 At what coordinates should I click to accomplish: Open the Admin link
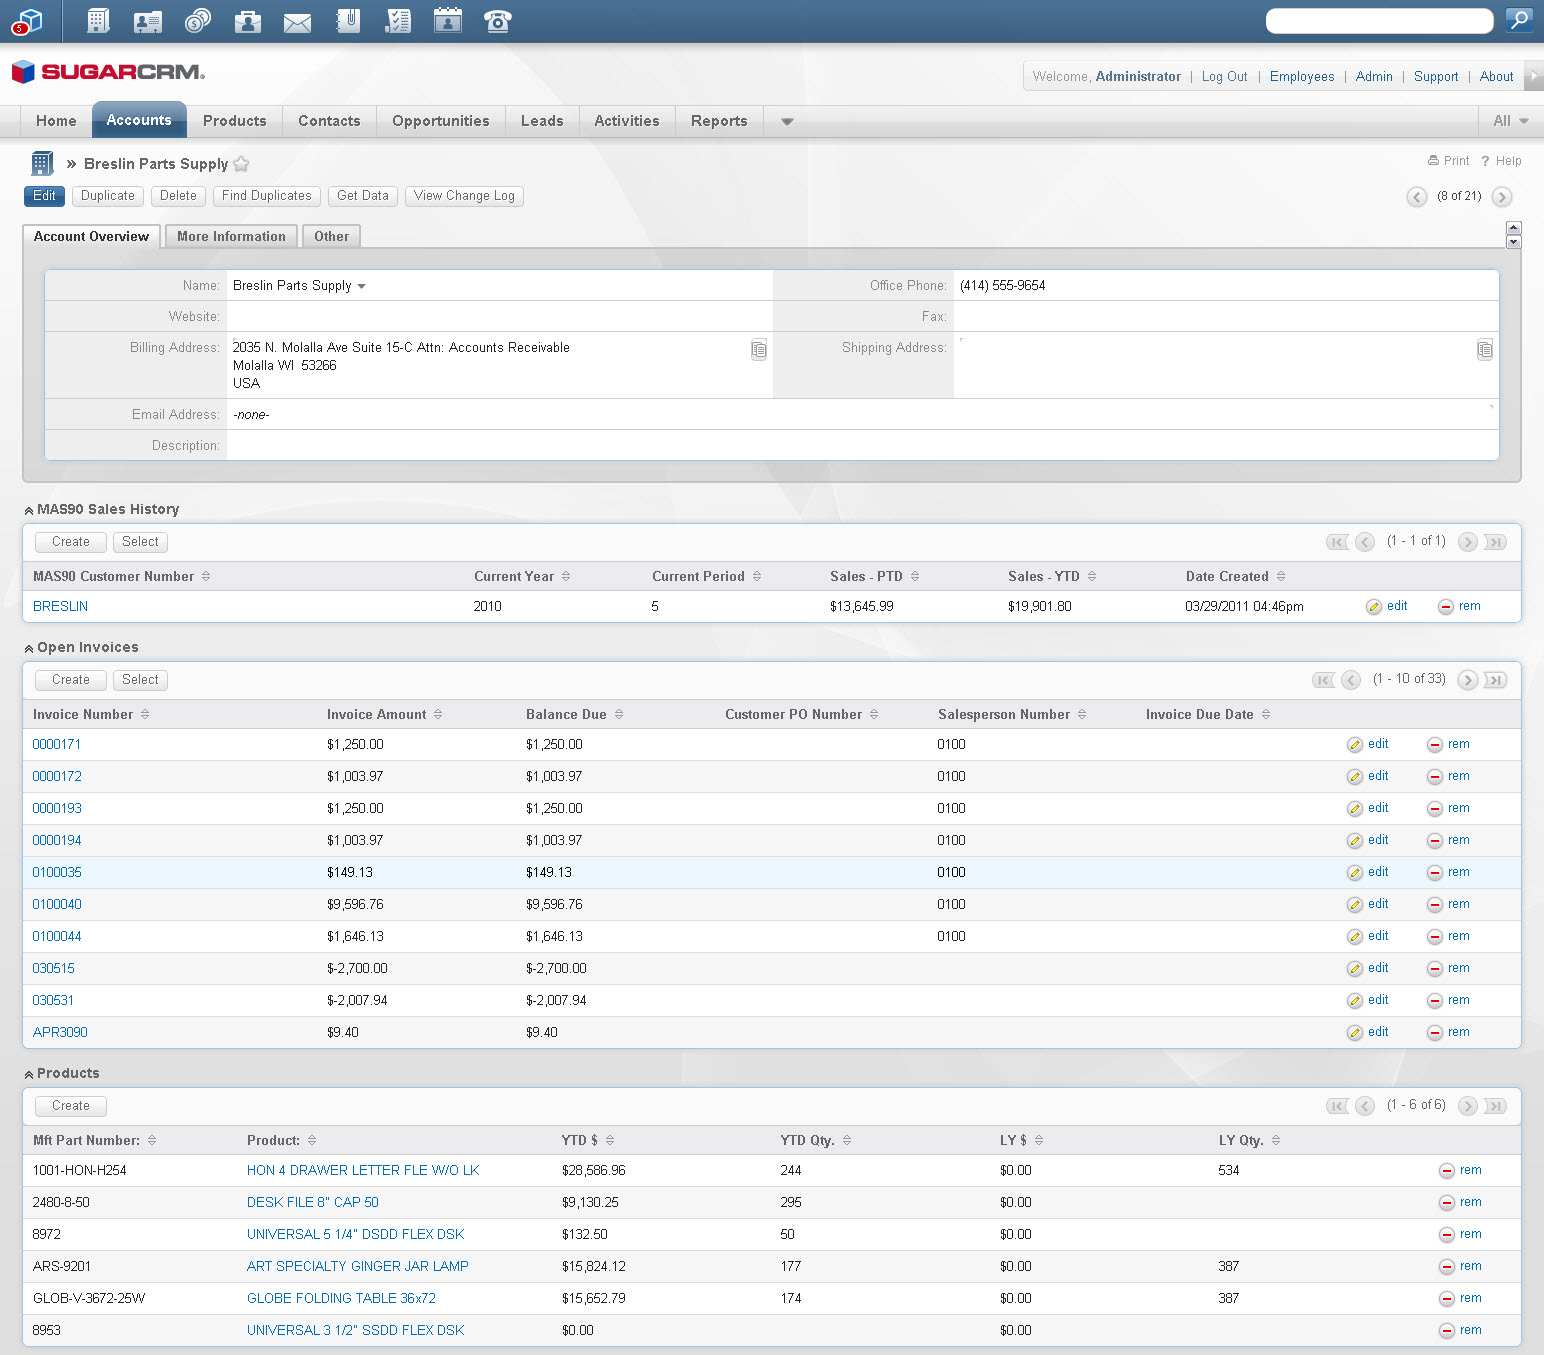(1374, 76)
